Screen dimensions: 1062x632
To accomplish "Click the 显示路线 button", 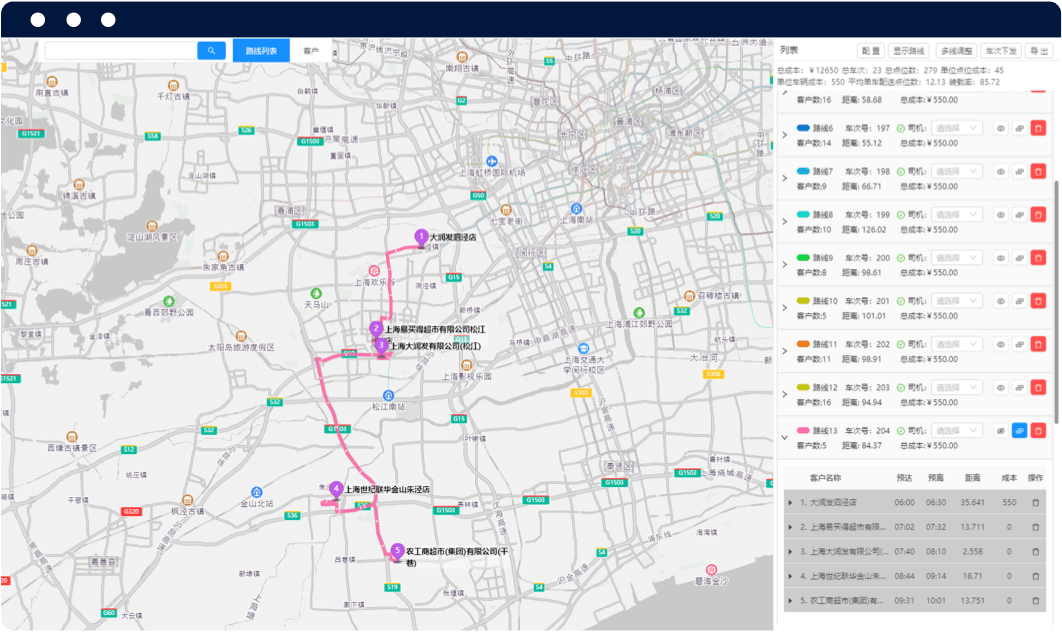I will tap(909, 51).
